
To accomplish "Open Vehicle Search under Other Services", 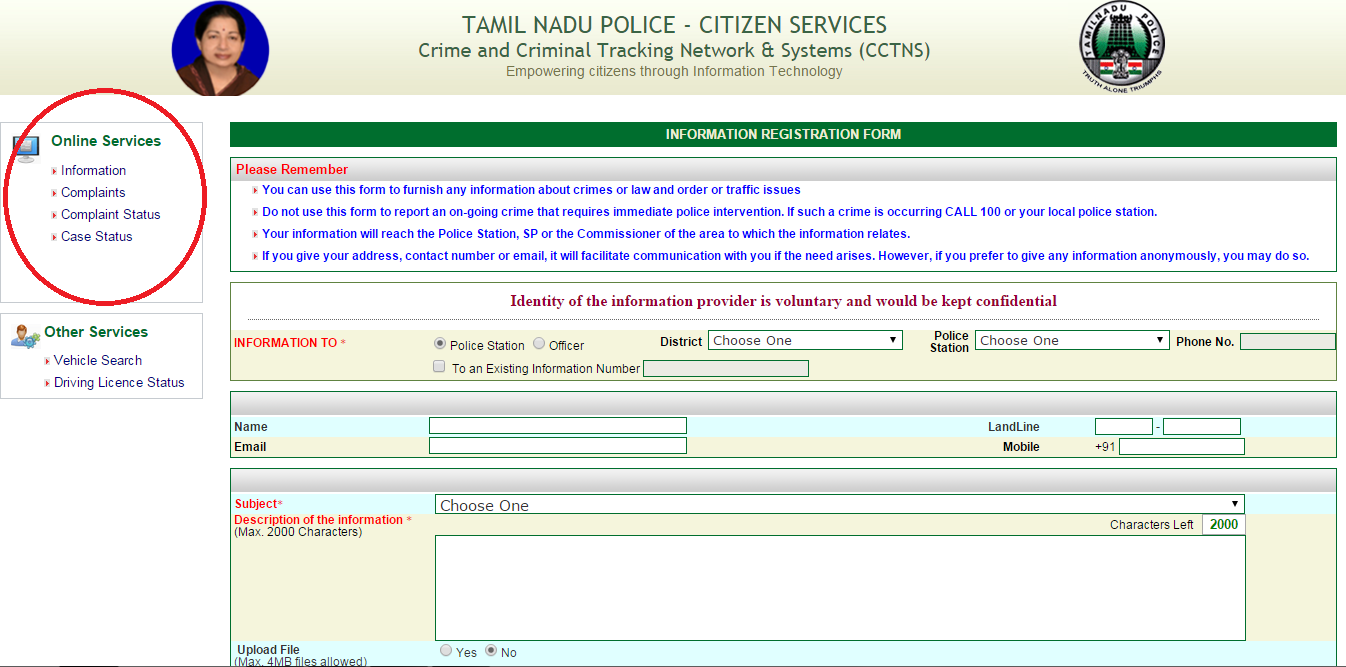I will (98, 360).
